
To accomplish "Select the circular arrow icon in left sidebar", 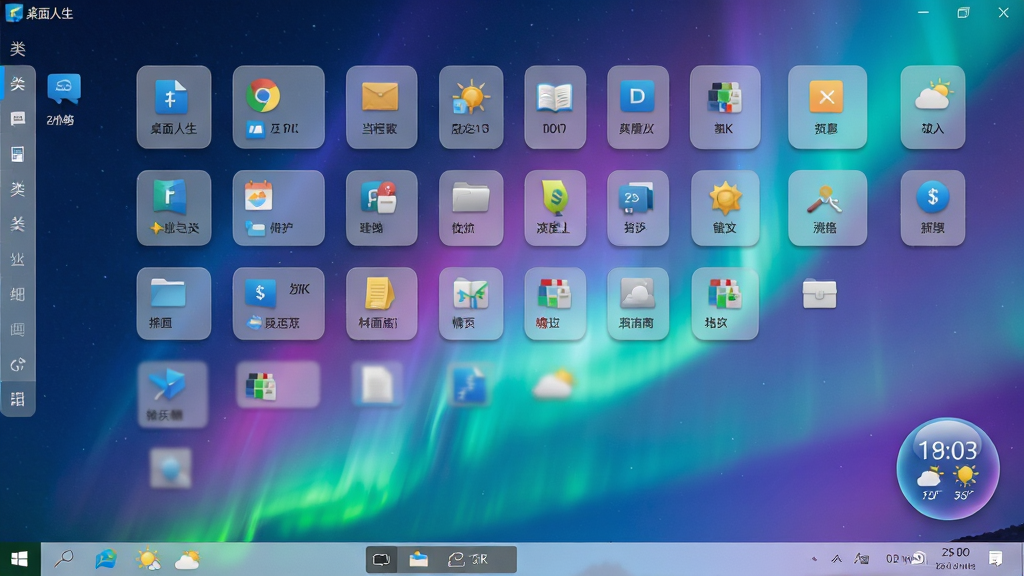I will click(18, 364).
